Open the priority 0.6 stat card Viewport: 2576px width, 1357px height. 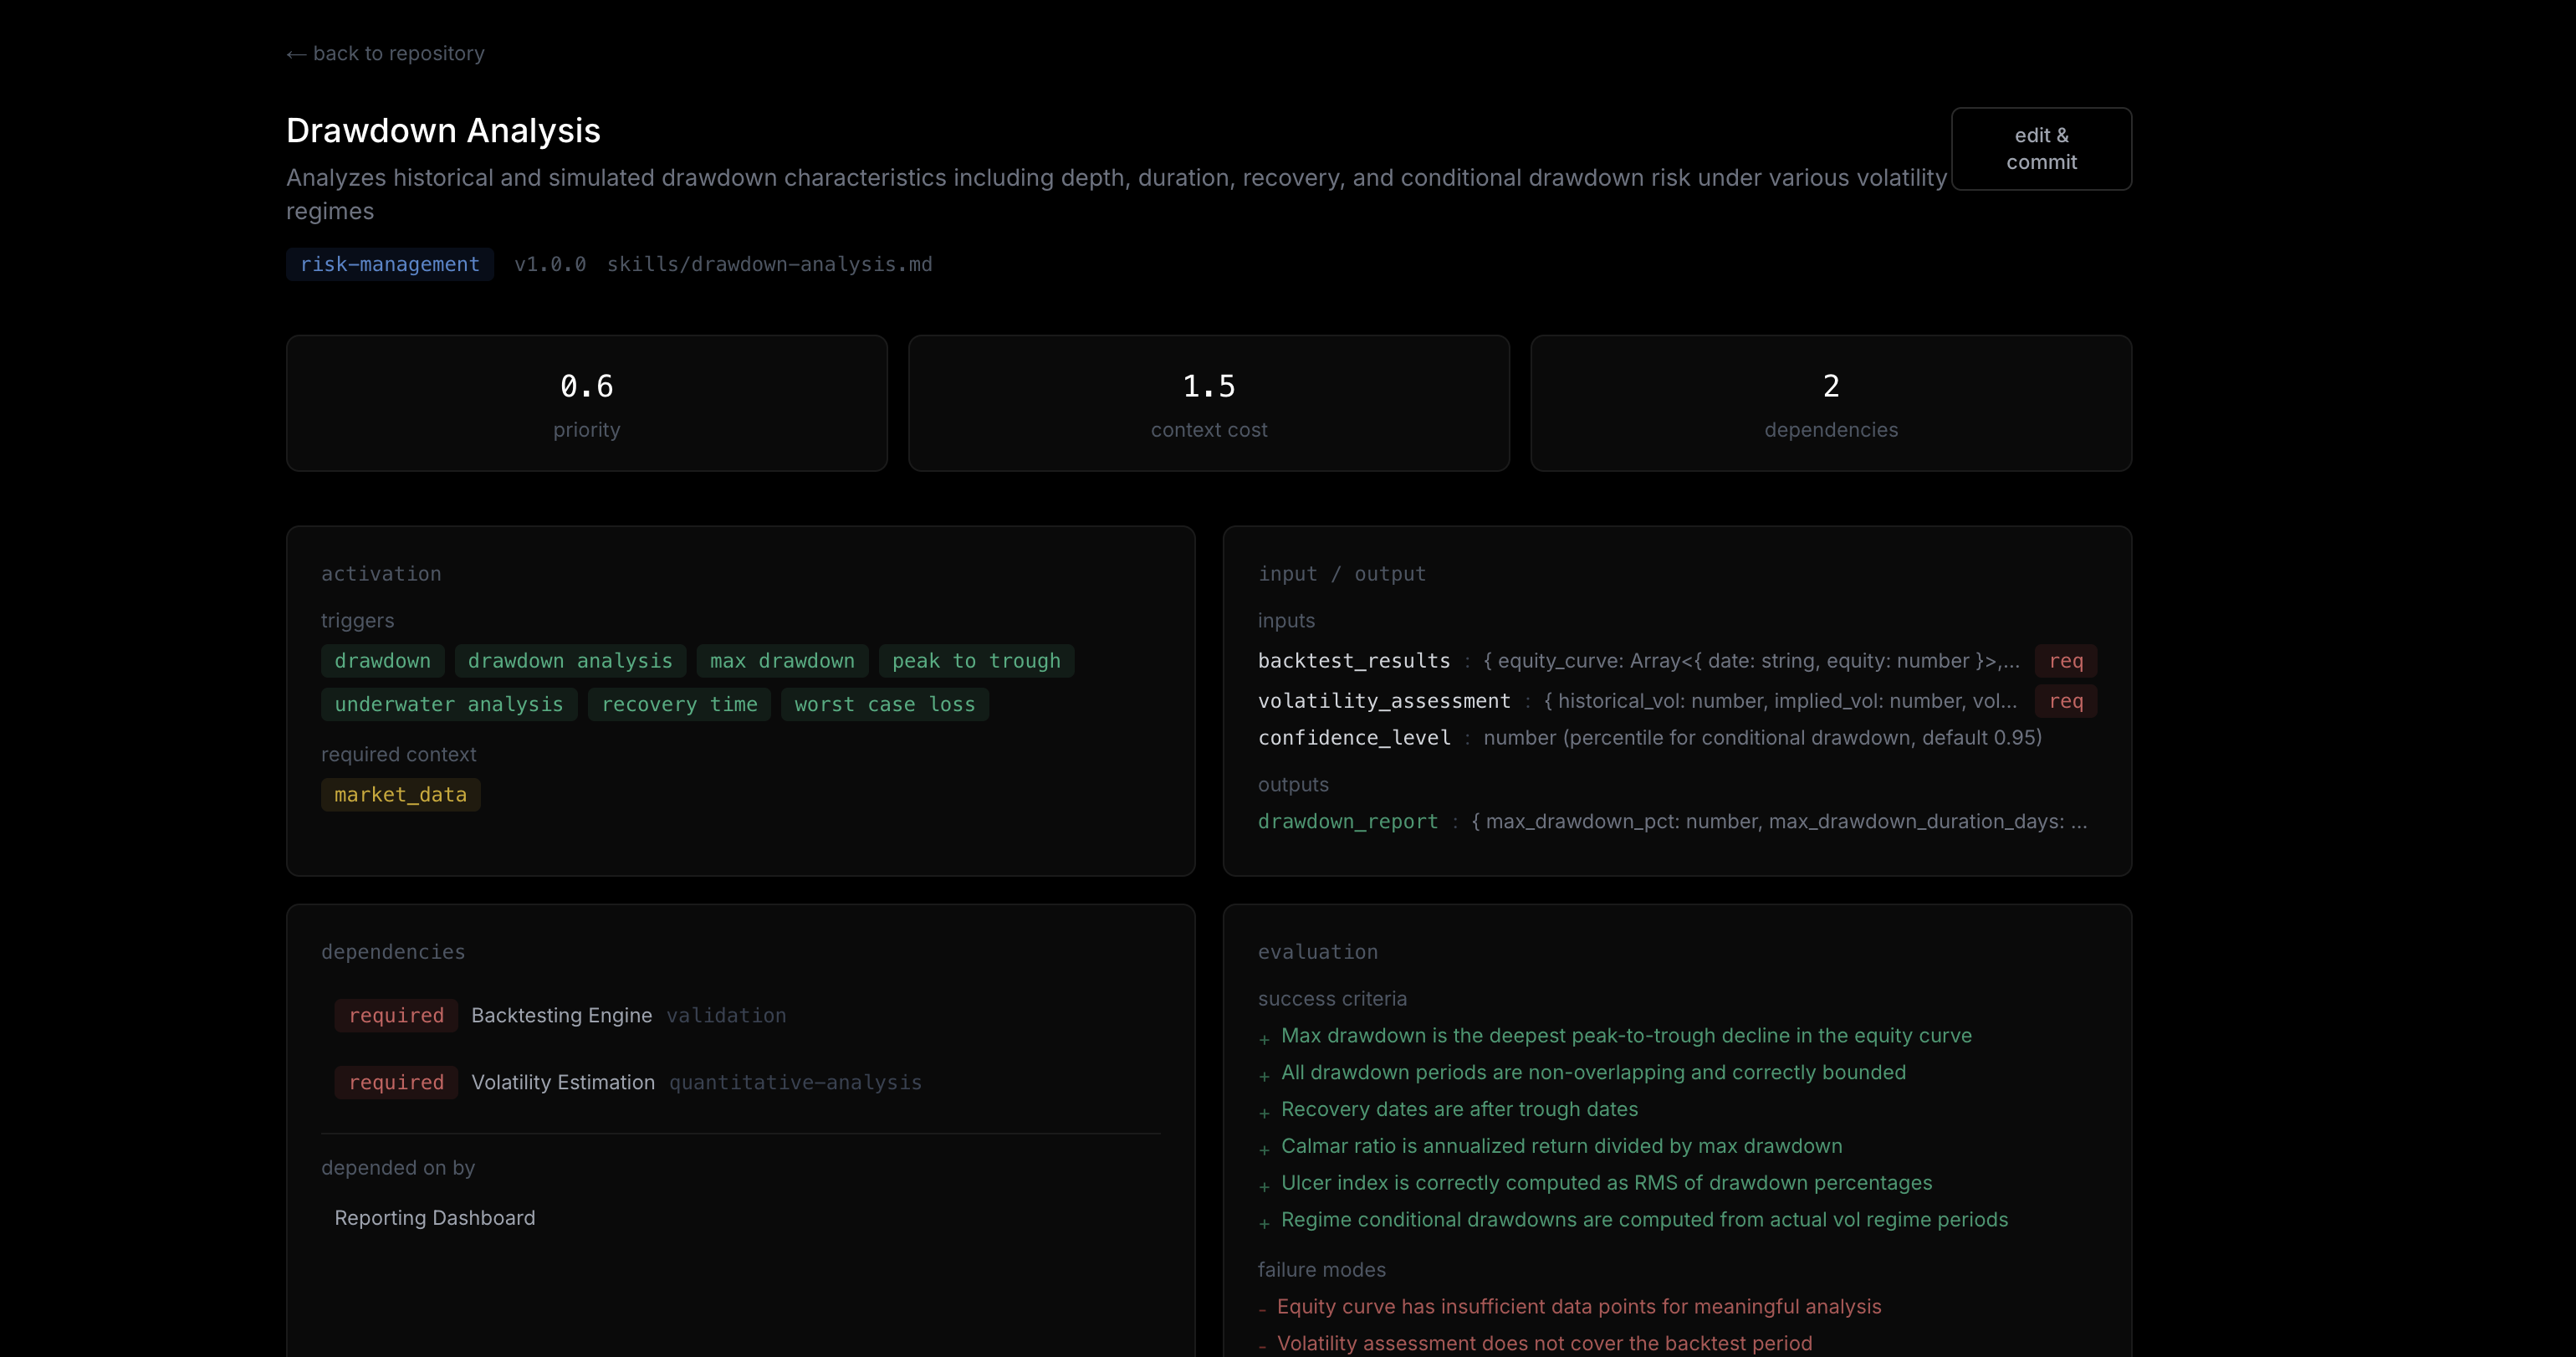pos(586,403)
